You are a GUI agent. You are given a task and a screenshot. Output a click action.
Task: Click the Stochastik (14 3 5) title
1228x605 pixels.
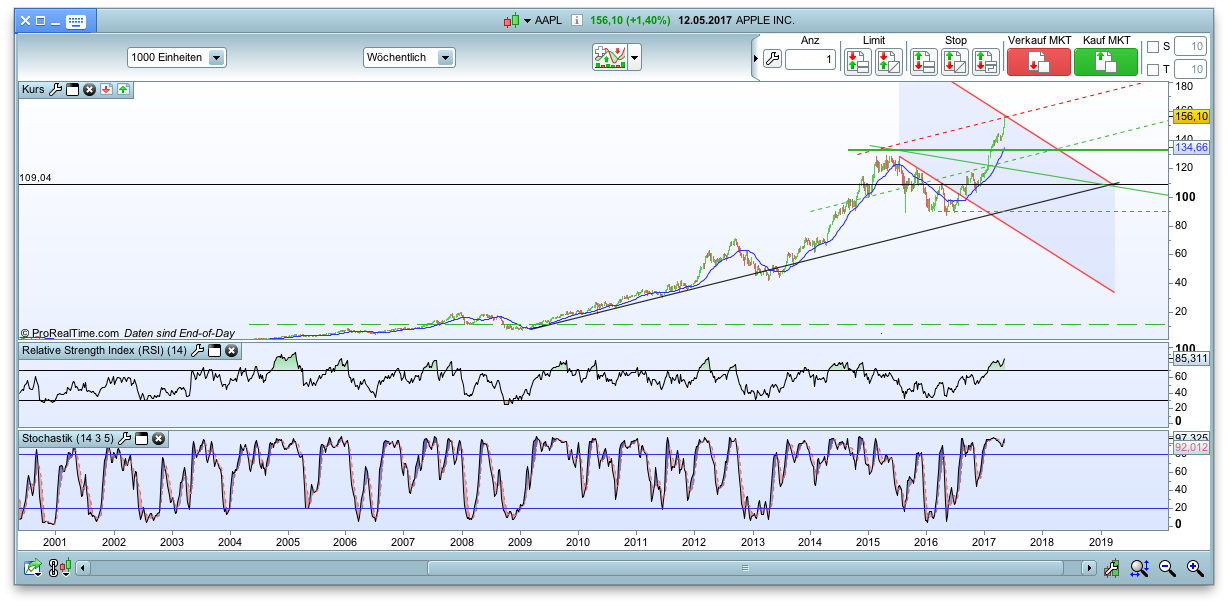(68, 438)
